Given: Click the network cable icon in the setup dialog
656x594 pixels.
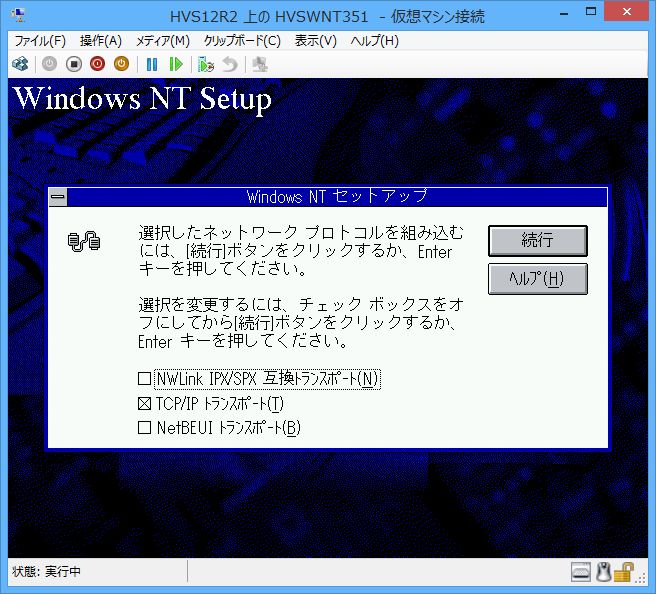Looking at the screenshot, I should 84,241.
